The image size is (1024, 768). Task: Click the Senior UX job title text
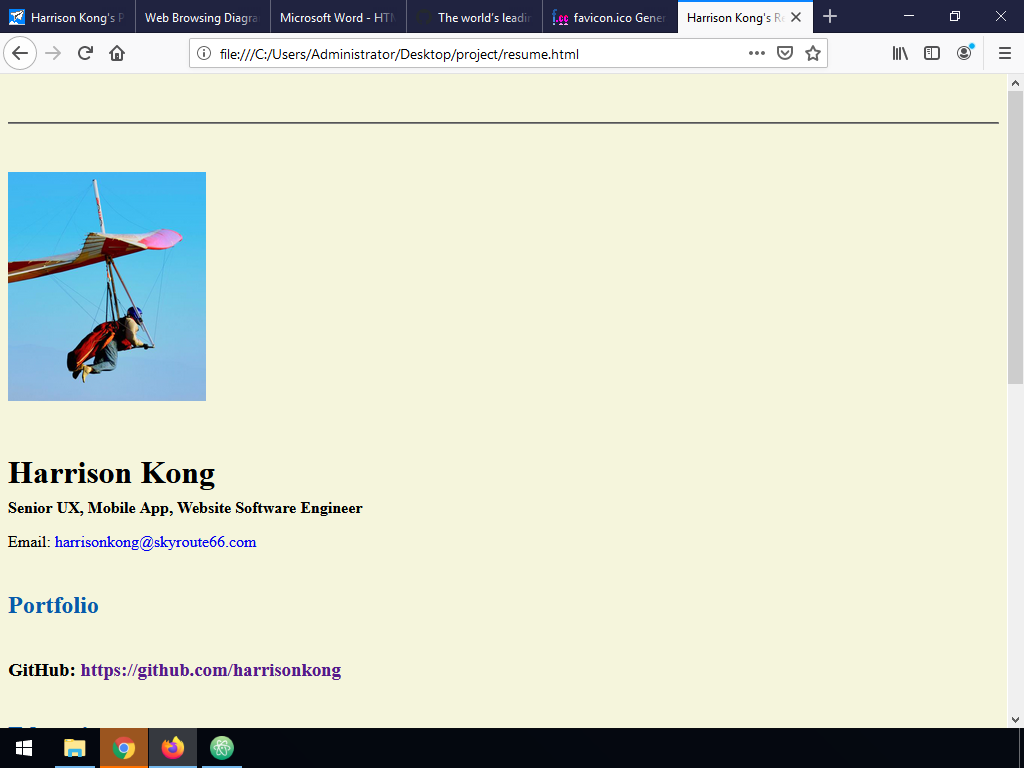point(185,508)
